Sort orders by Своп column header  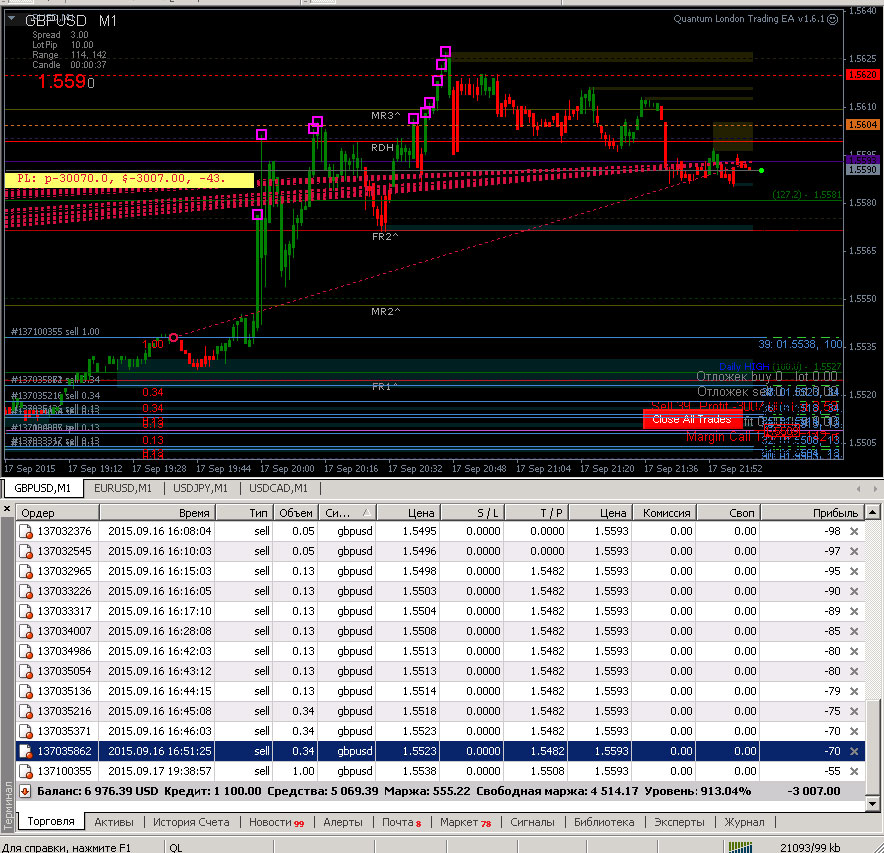coord(728,513)
